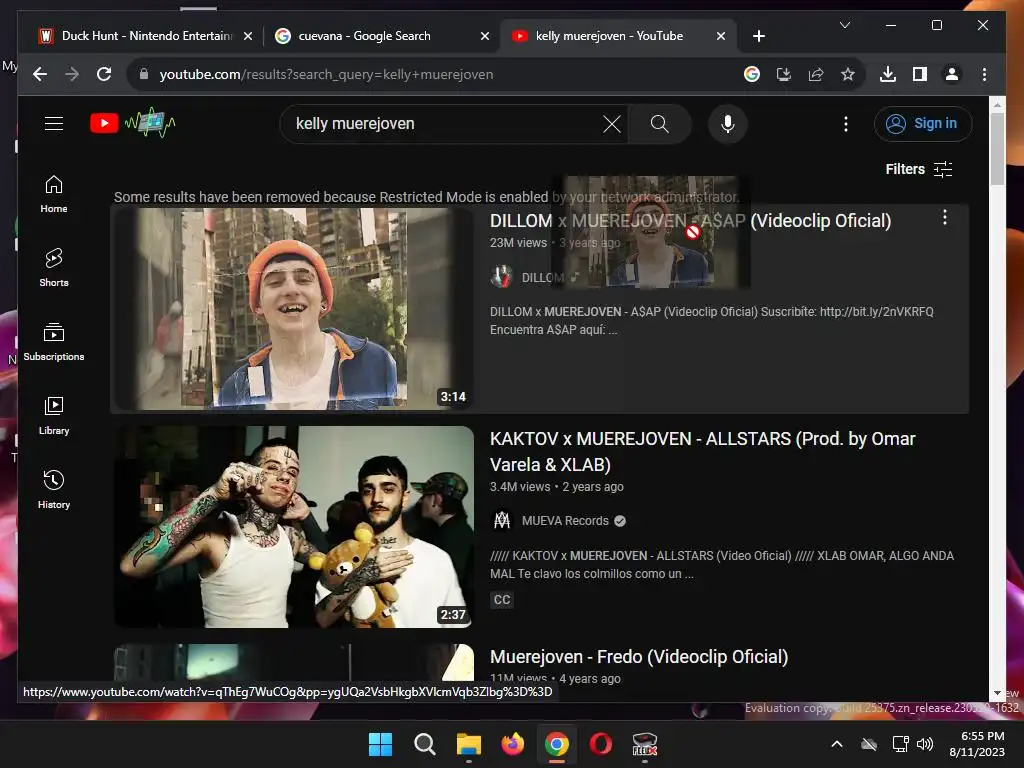Image resolution: width=1024 pixels, height=768 pixels.
Task: Clear the search box with the X icon
Action: click(x=612, y=124)
